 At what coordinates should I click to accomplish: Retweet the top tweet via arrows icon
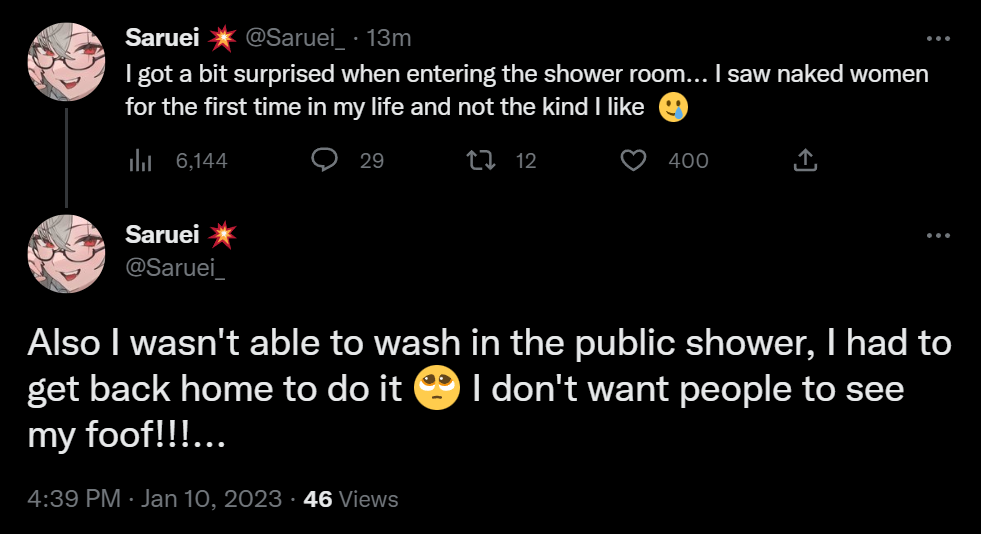(481, 160)
